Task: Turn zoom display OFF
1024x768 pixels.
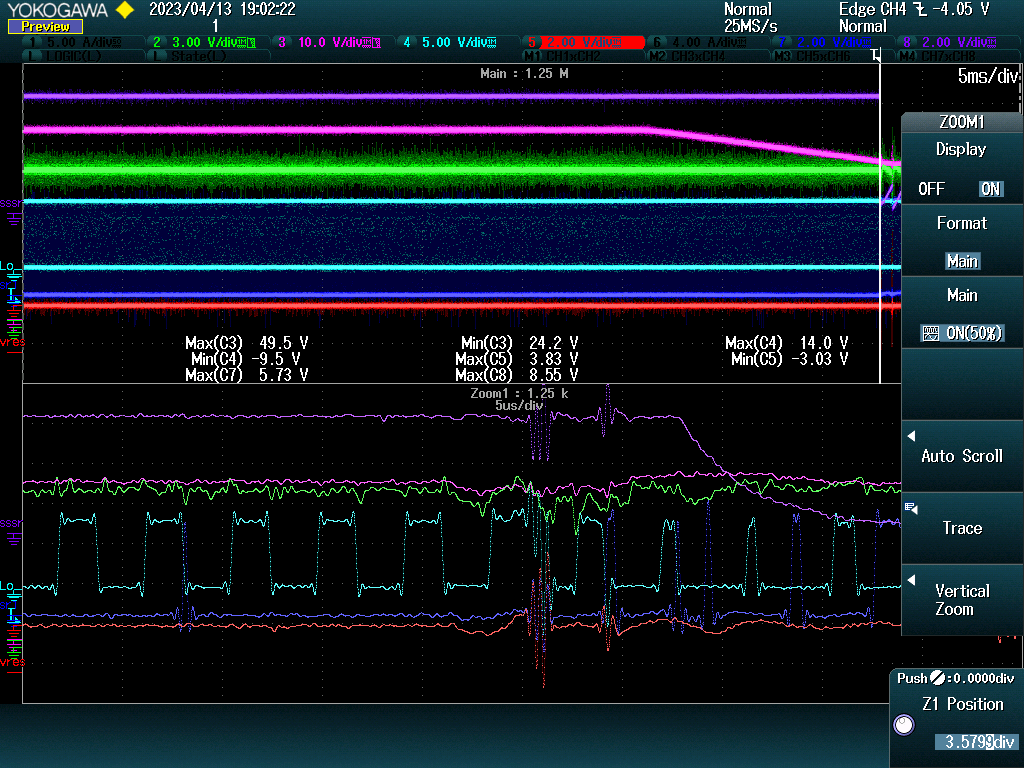Action: [931, 189]
